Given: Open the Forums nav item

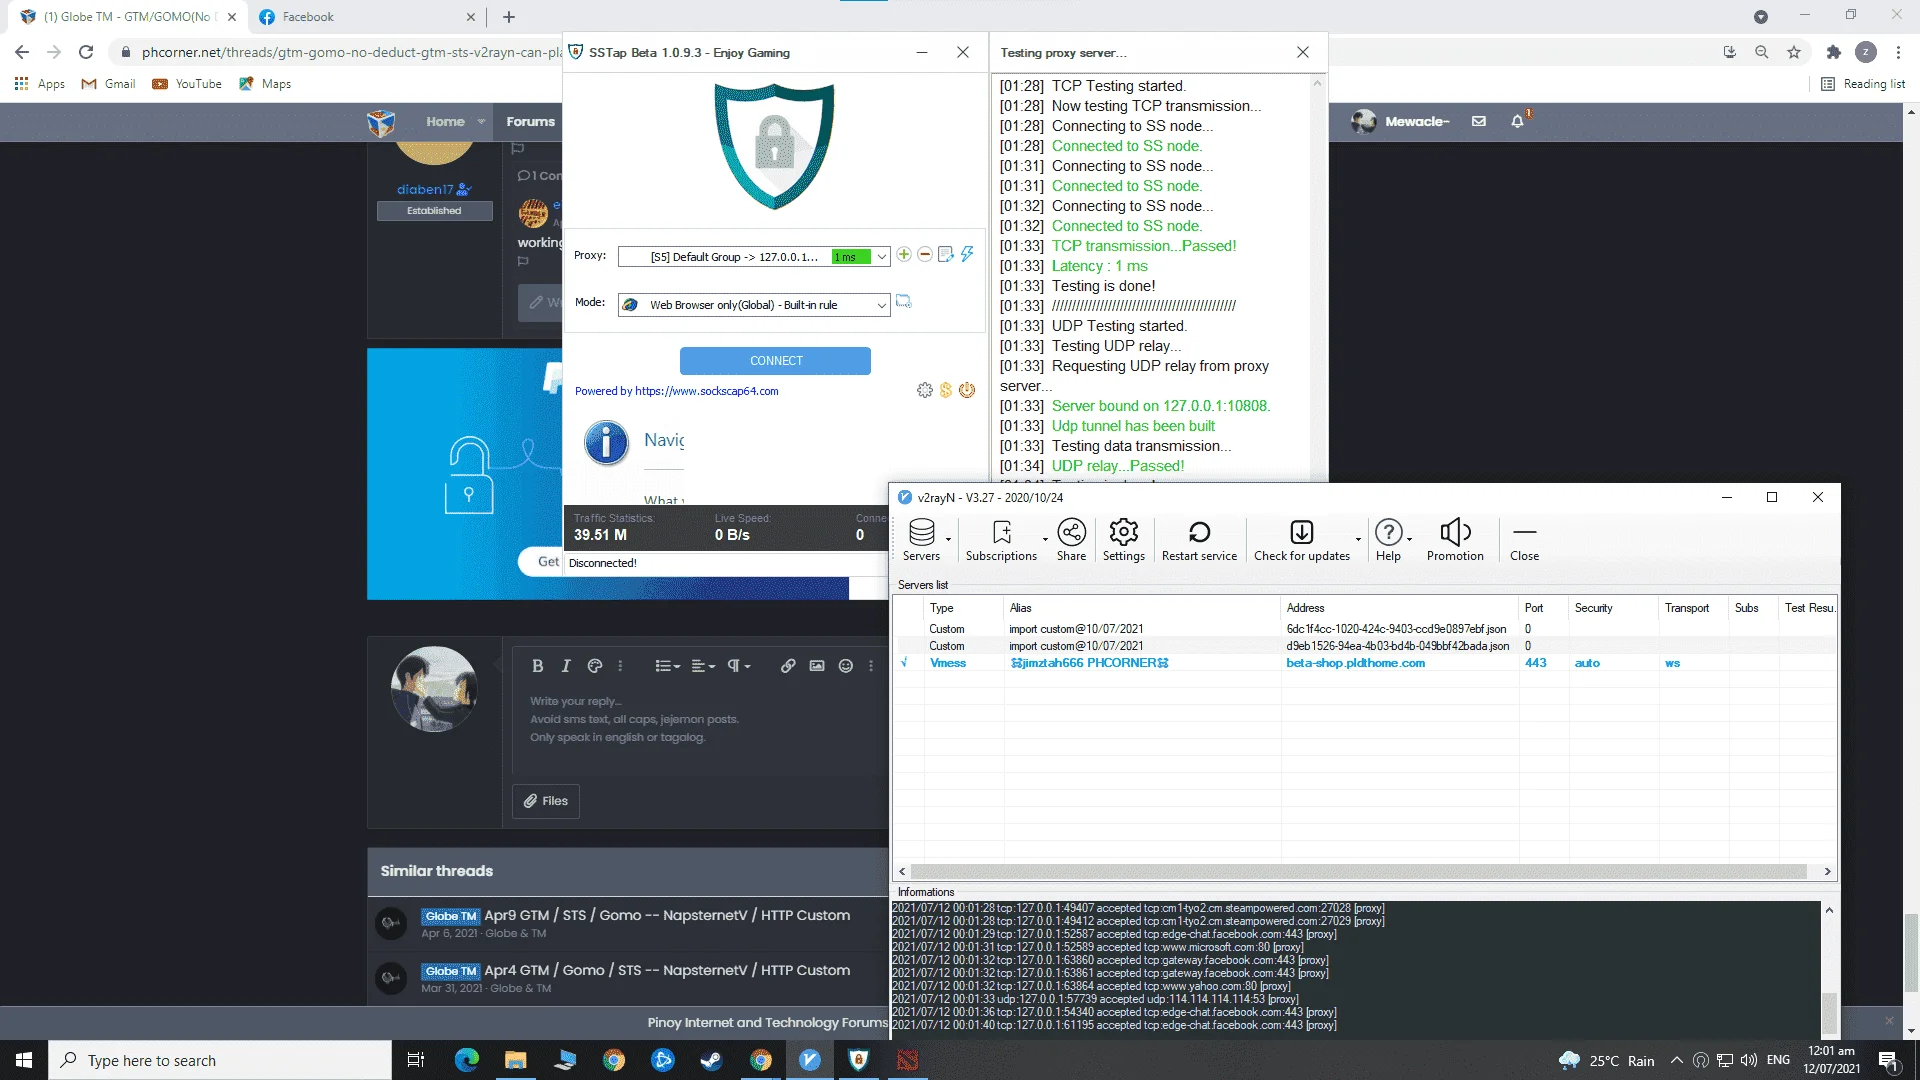Looking at the screenshot, I should [x=530, y=122].
